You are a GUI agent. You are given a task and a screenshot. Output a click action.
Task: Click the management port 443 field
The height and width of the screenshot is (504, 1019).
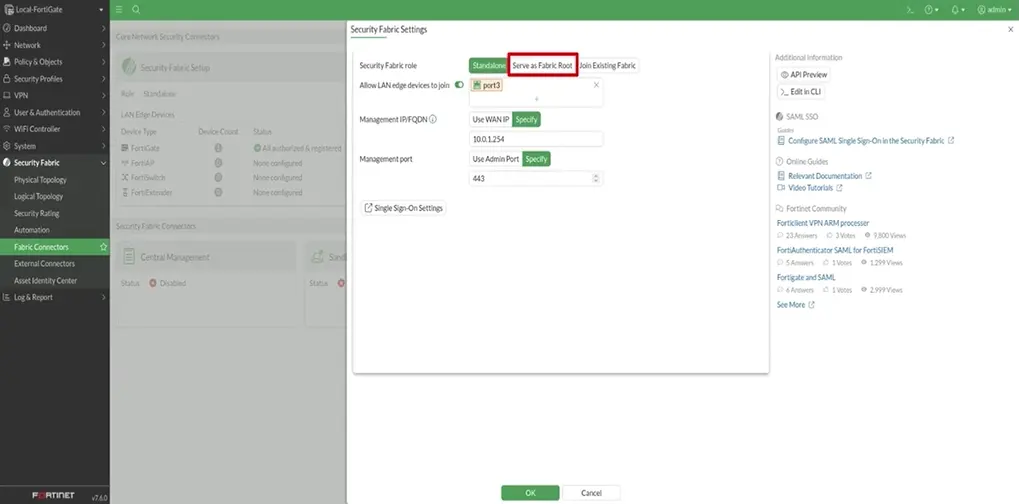click(x=536, y=179)
